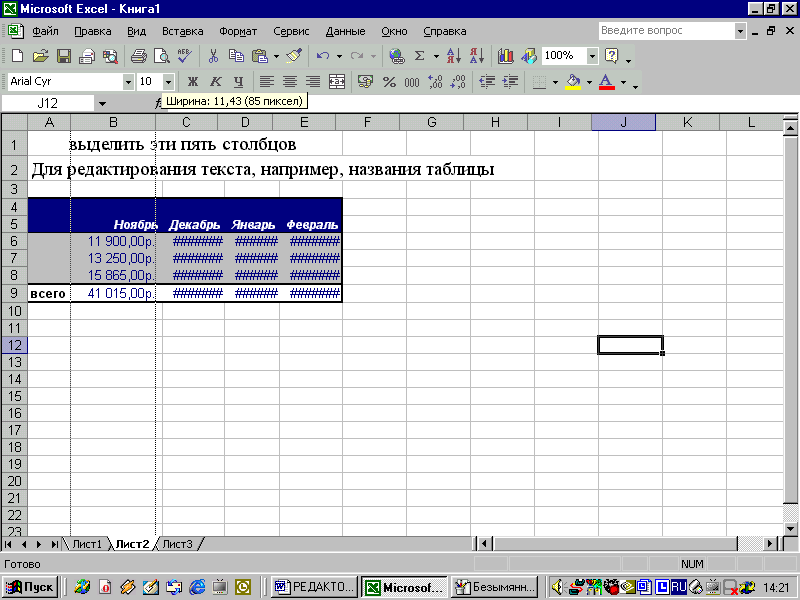This screenshot has width=800, height=600.
Task: Open the font color dropdown arrow
Action: click(623, 82)
